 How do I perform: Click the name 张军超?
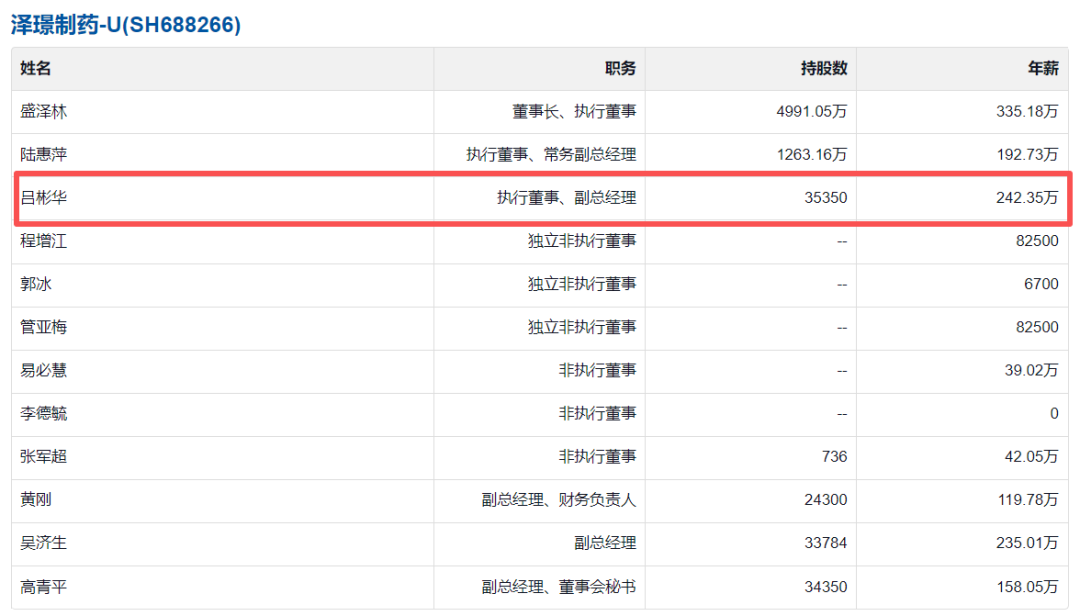point(44,456)
